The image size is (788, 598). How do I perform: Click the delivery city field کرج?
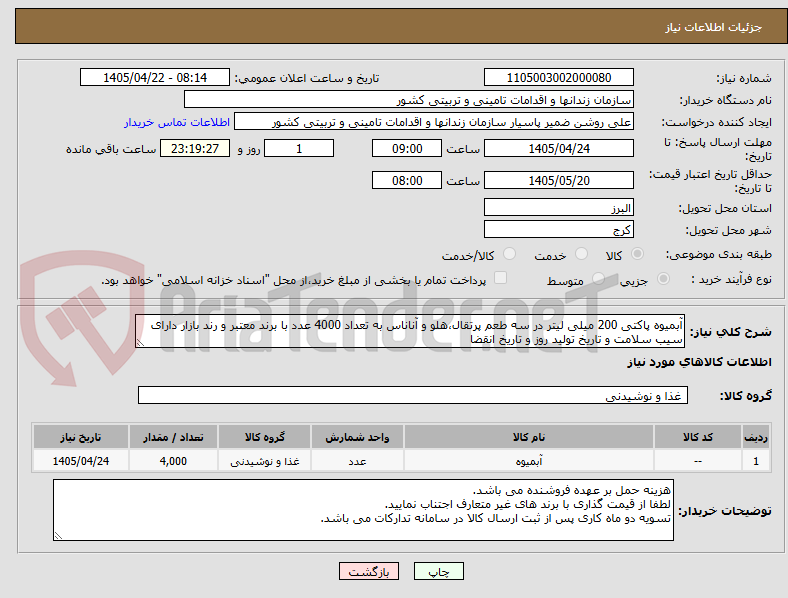tap(559, 229)
